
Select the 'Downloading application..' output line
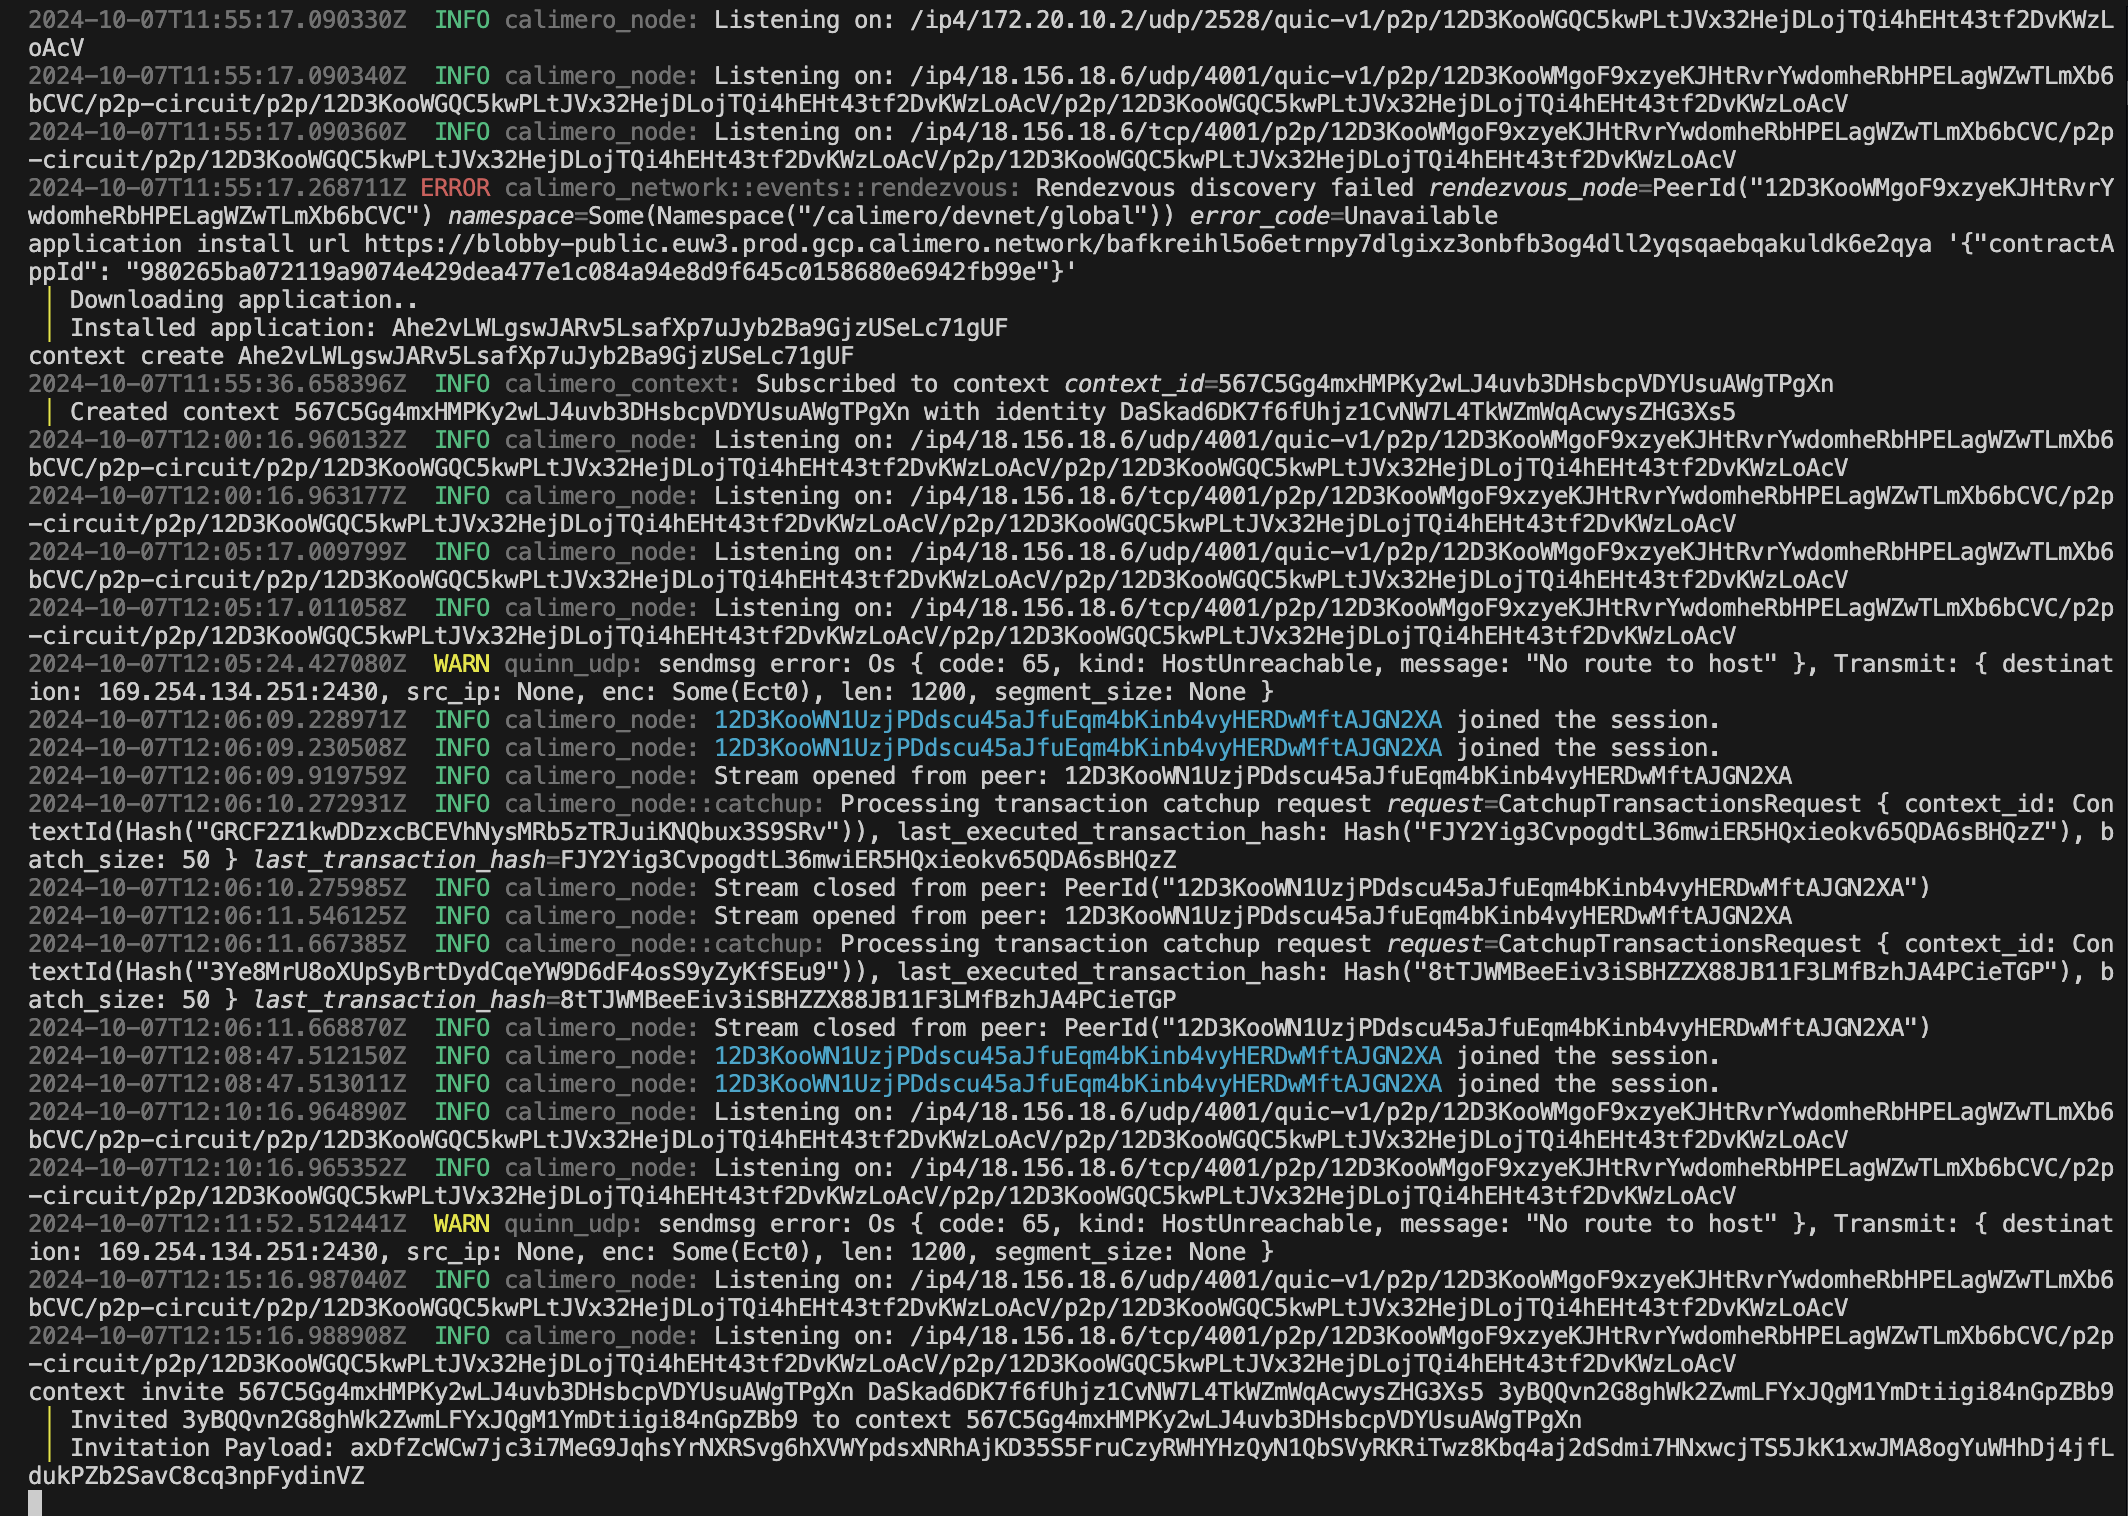pyautogui.click(x=244, y=300)
